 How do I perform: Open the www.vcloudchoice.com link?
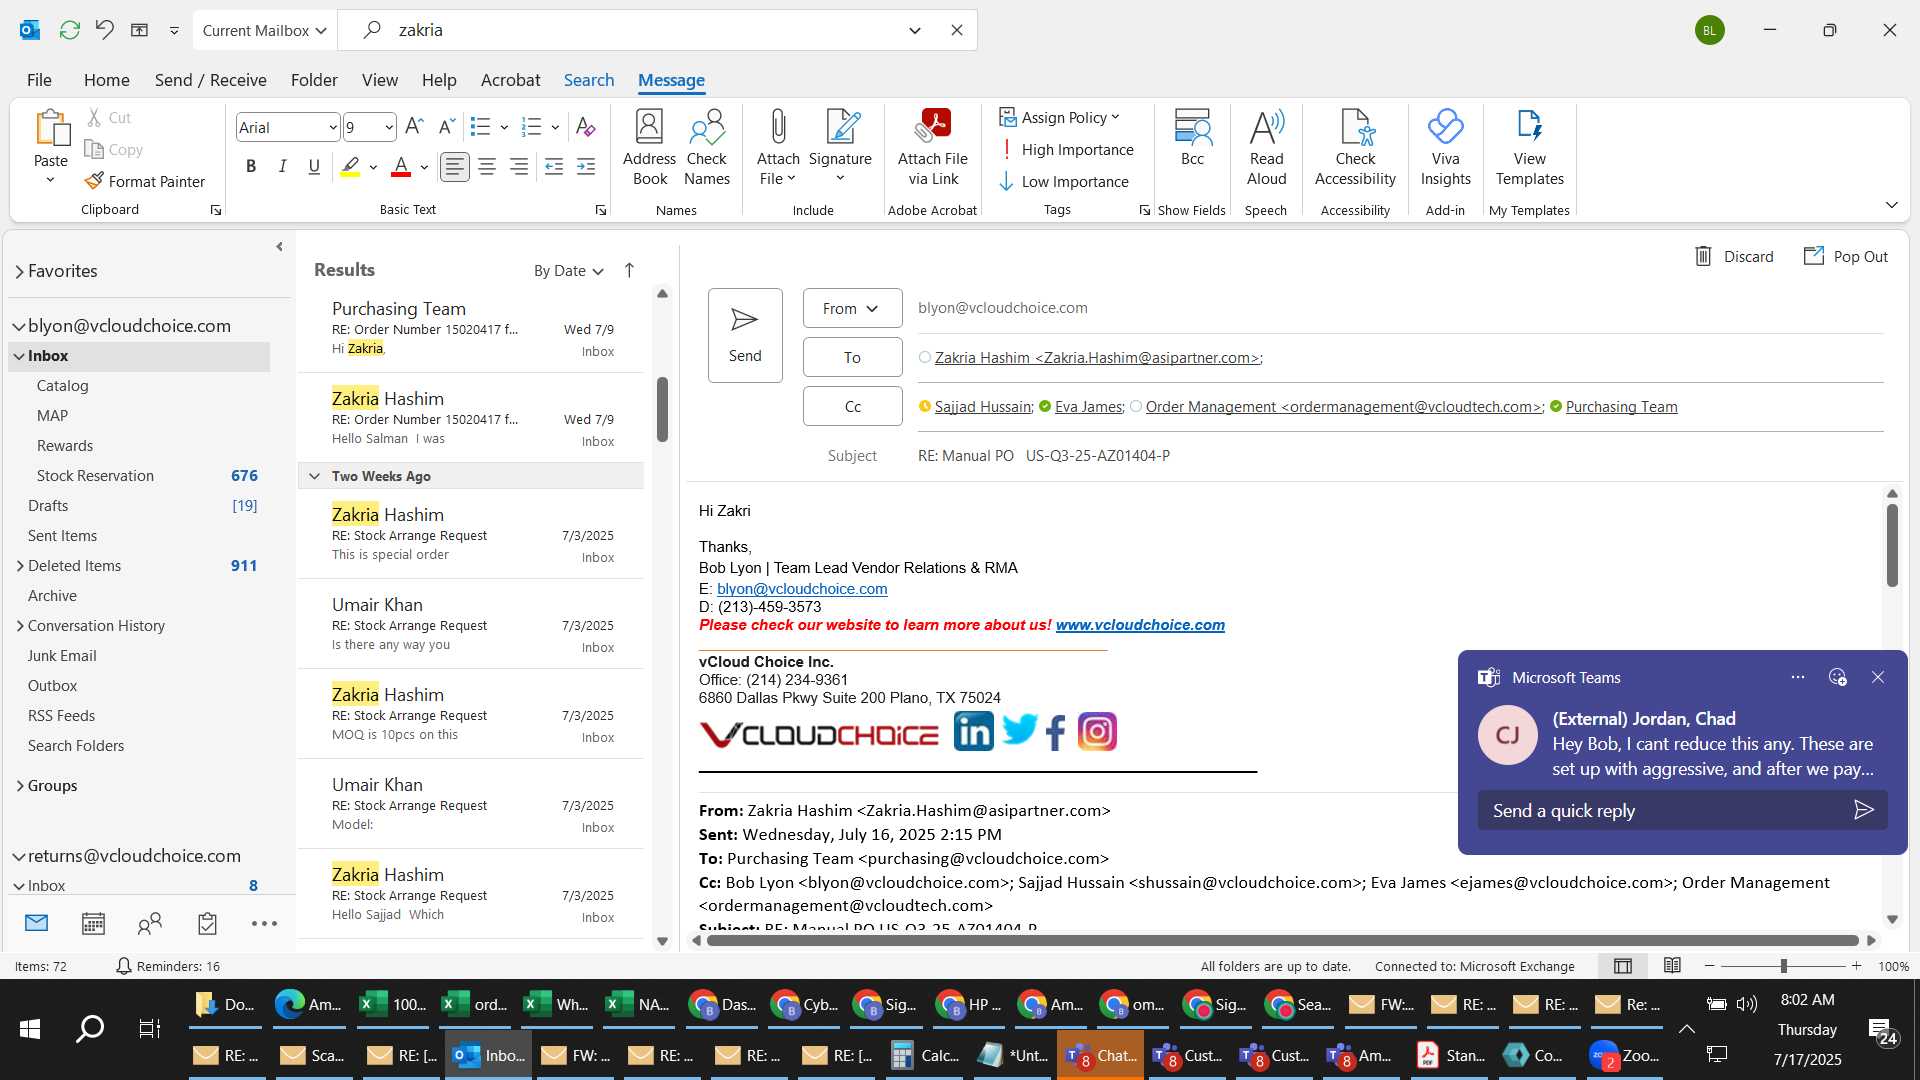point(1140,625)
